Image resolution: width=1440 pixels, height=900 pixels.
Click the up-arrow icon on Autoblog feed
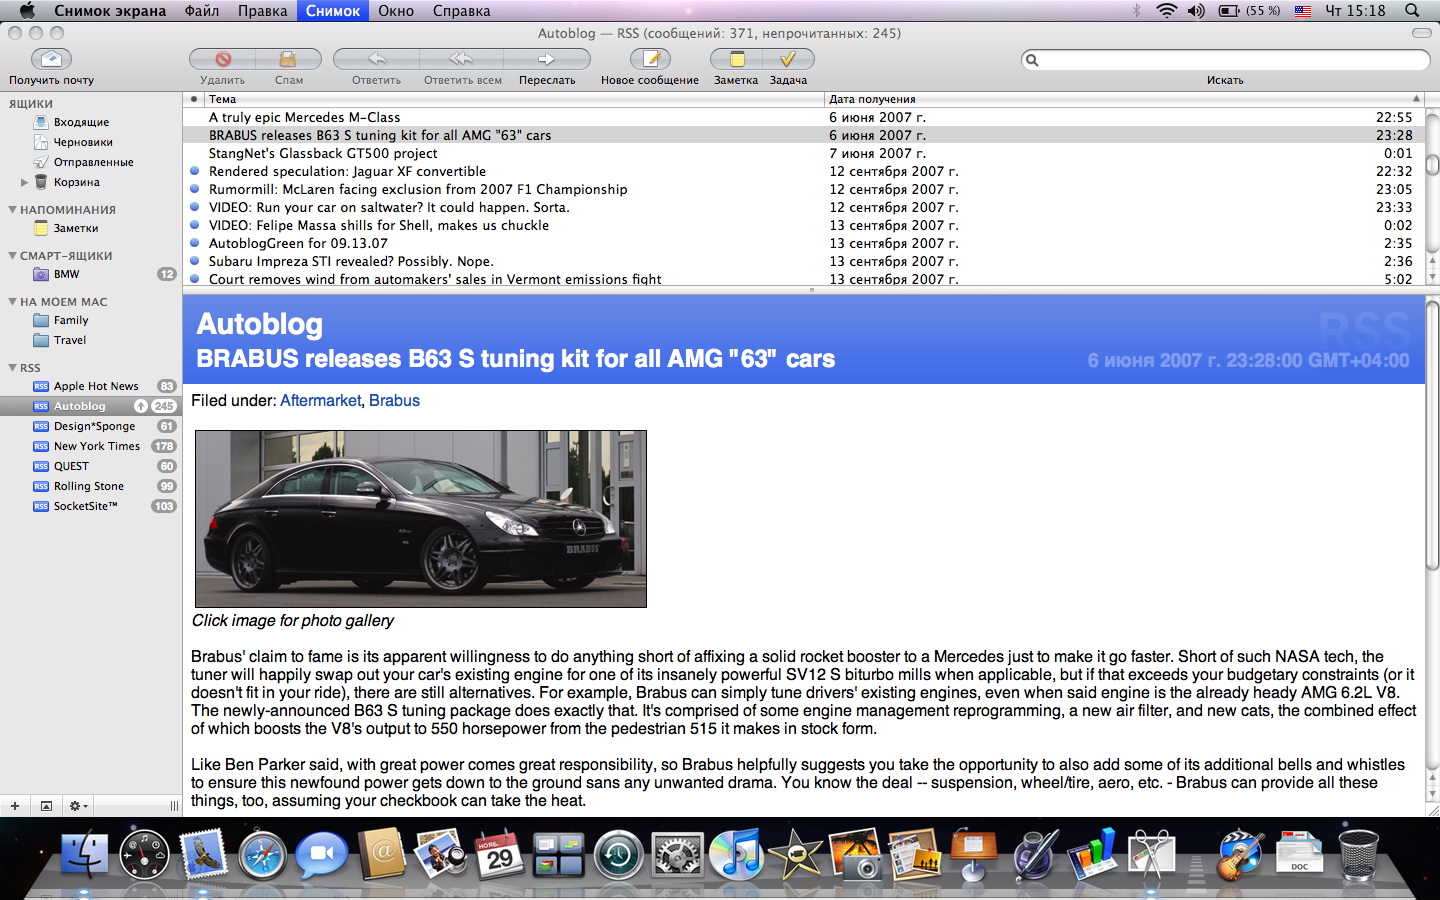[x=141, y=406]
